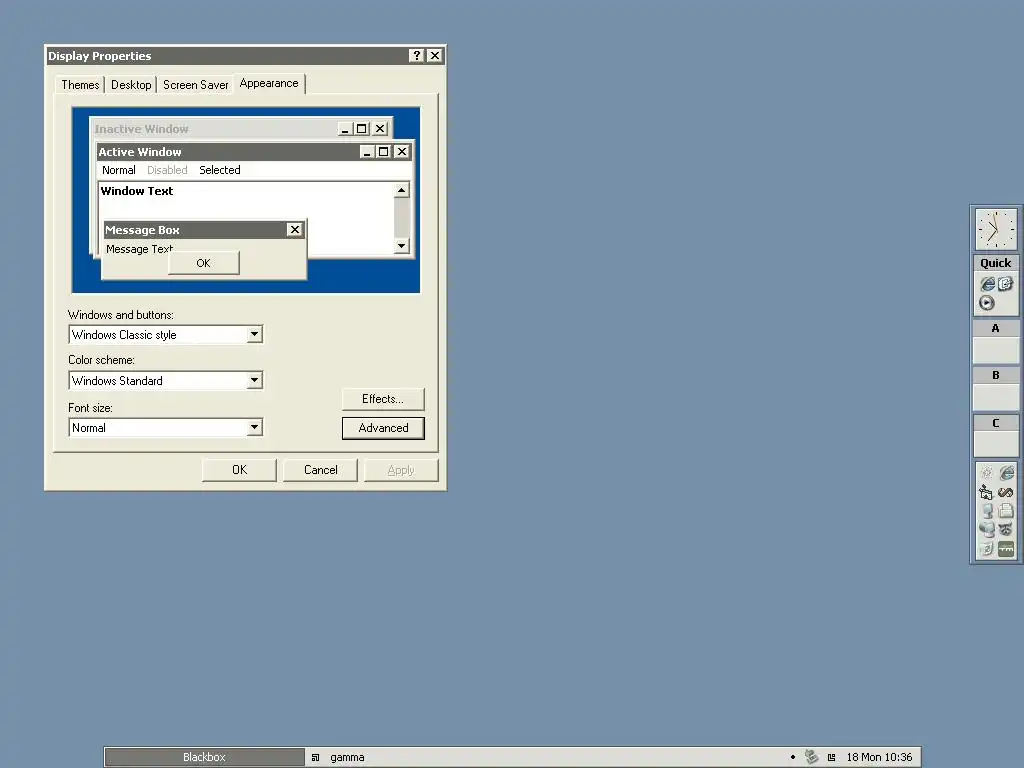Image resolution: width=1024 pixels, height=768 pixels.
Task: Open the Font size dropdown
Action: tap(255, 427)
